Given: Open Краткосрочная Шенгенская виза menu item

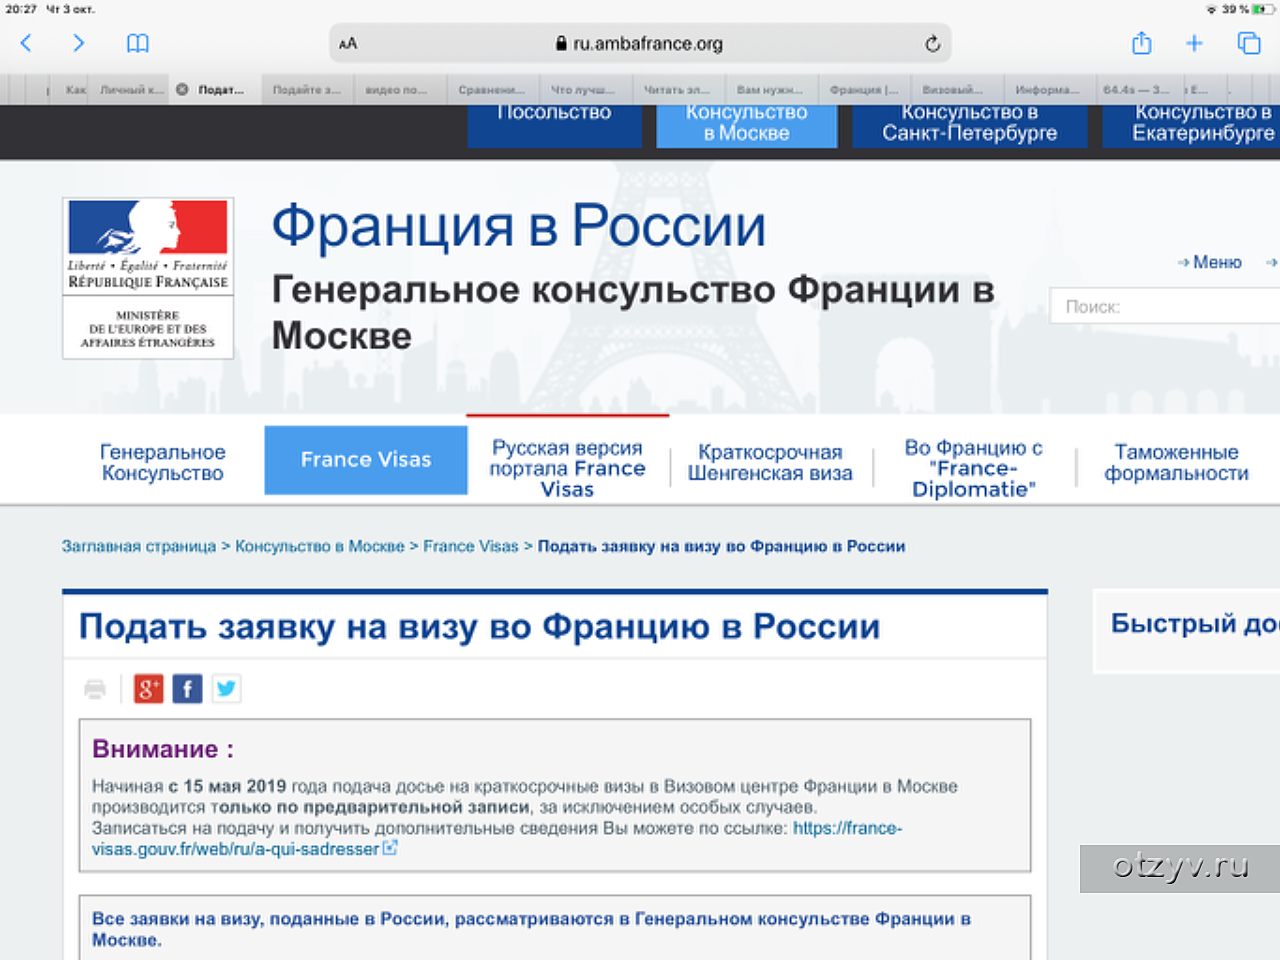Looking at the screenshot, I should pyautogui.click(x=770, y=462).
